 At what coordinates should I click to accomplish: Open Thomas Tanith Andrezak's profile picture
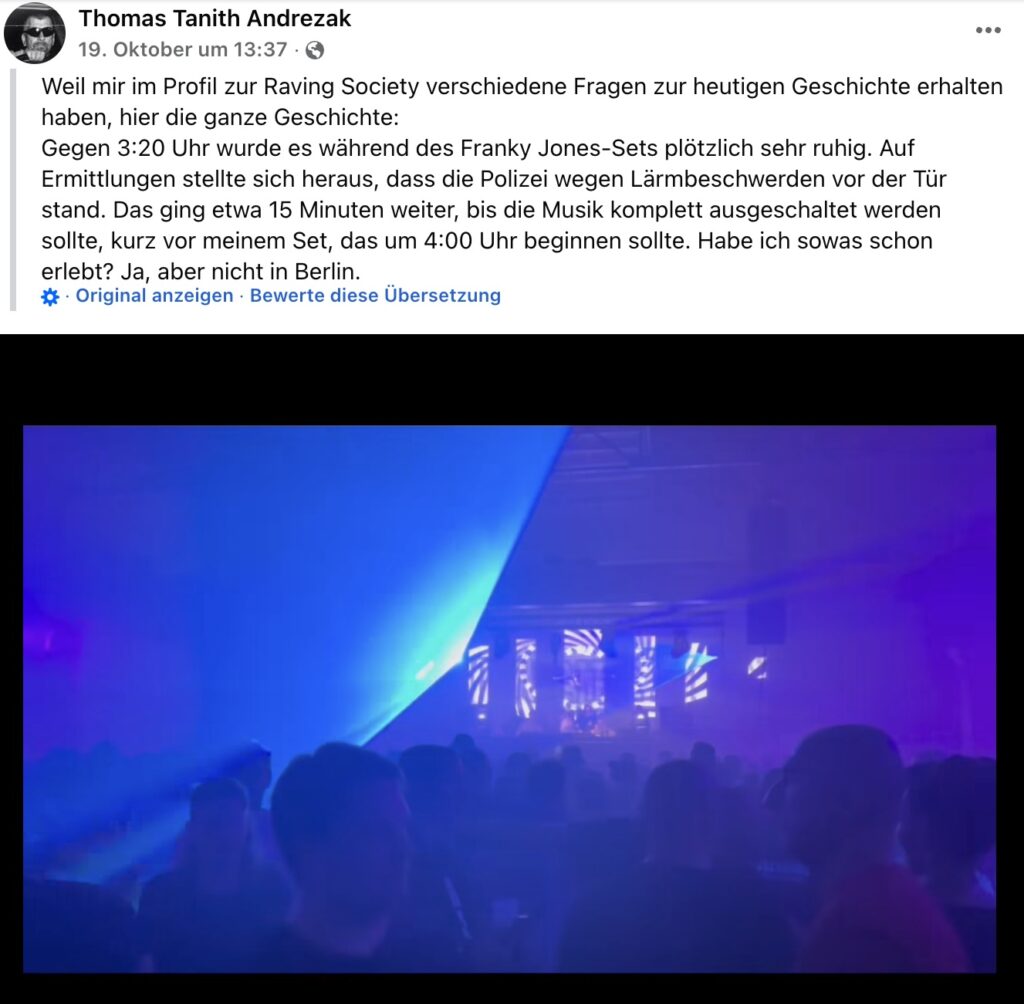click(35, 33)
